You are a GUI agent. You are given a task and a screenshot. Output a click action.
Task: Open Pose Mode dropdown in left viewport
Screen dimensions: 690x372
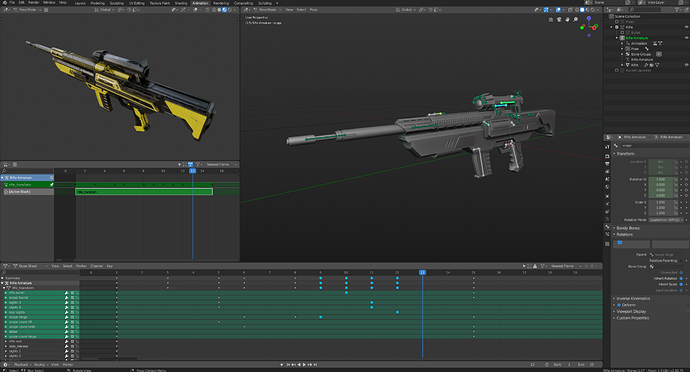(28, 9)
